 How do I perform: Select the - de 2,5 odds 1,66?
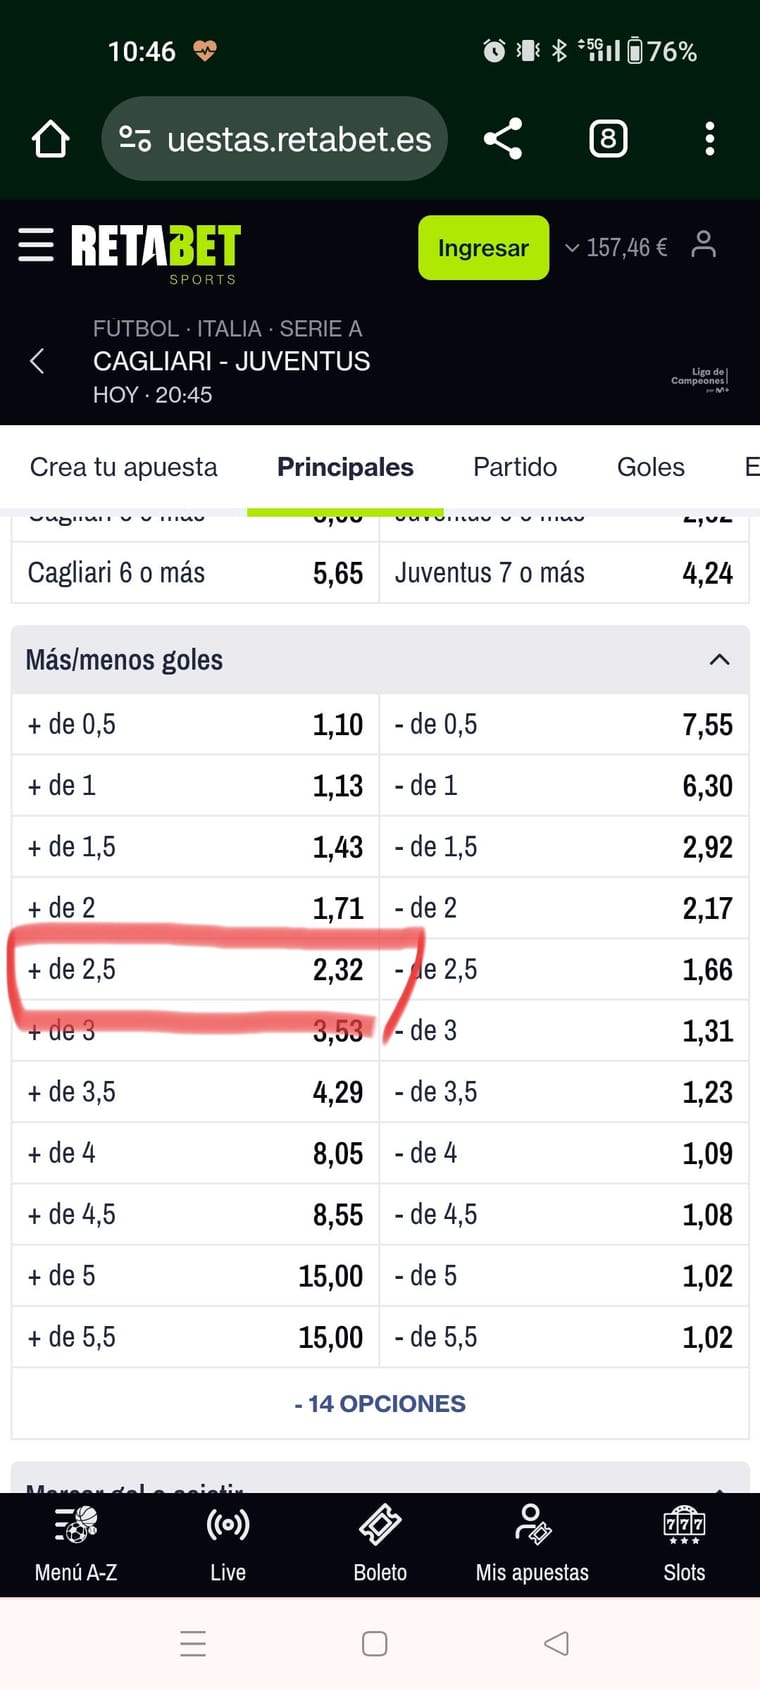click(x=564, y=969)
